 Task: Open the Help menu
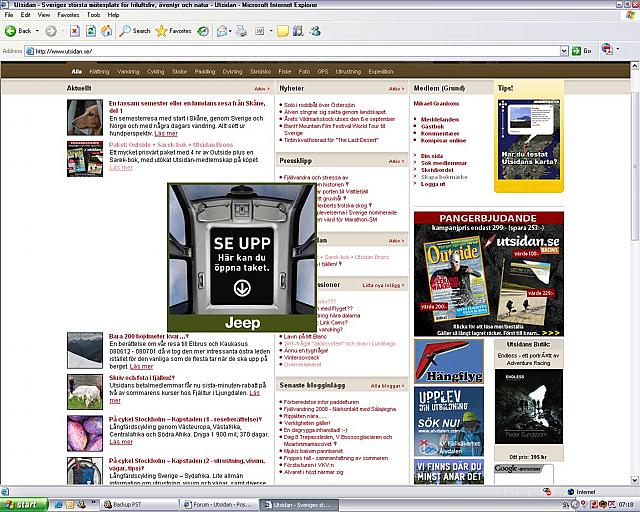pos(113,15)
